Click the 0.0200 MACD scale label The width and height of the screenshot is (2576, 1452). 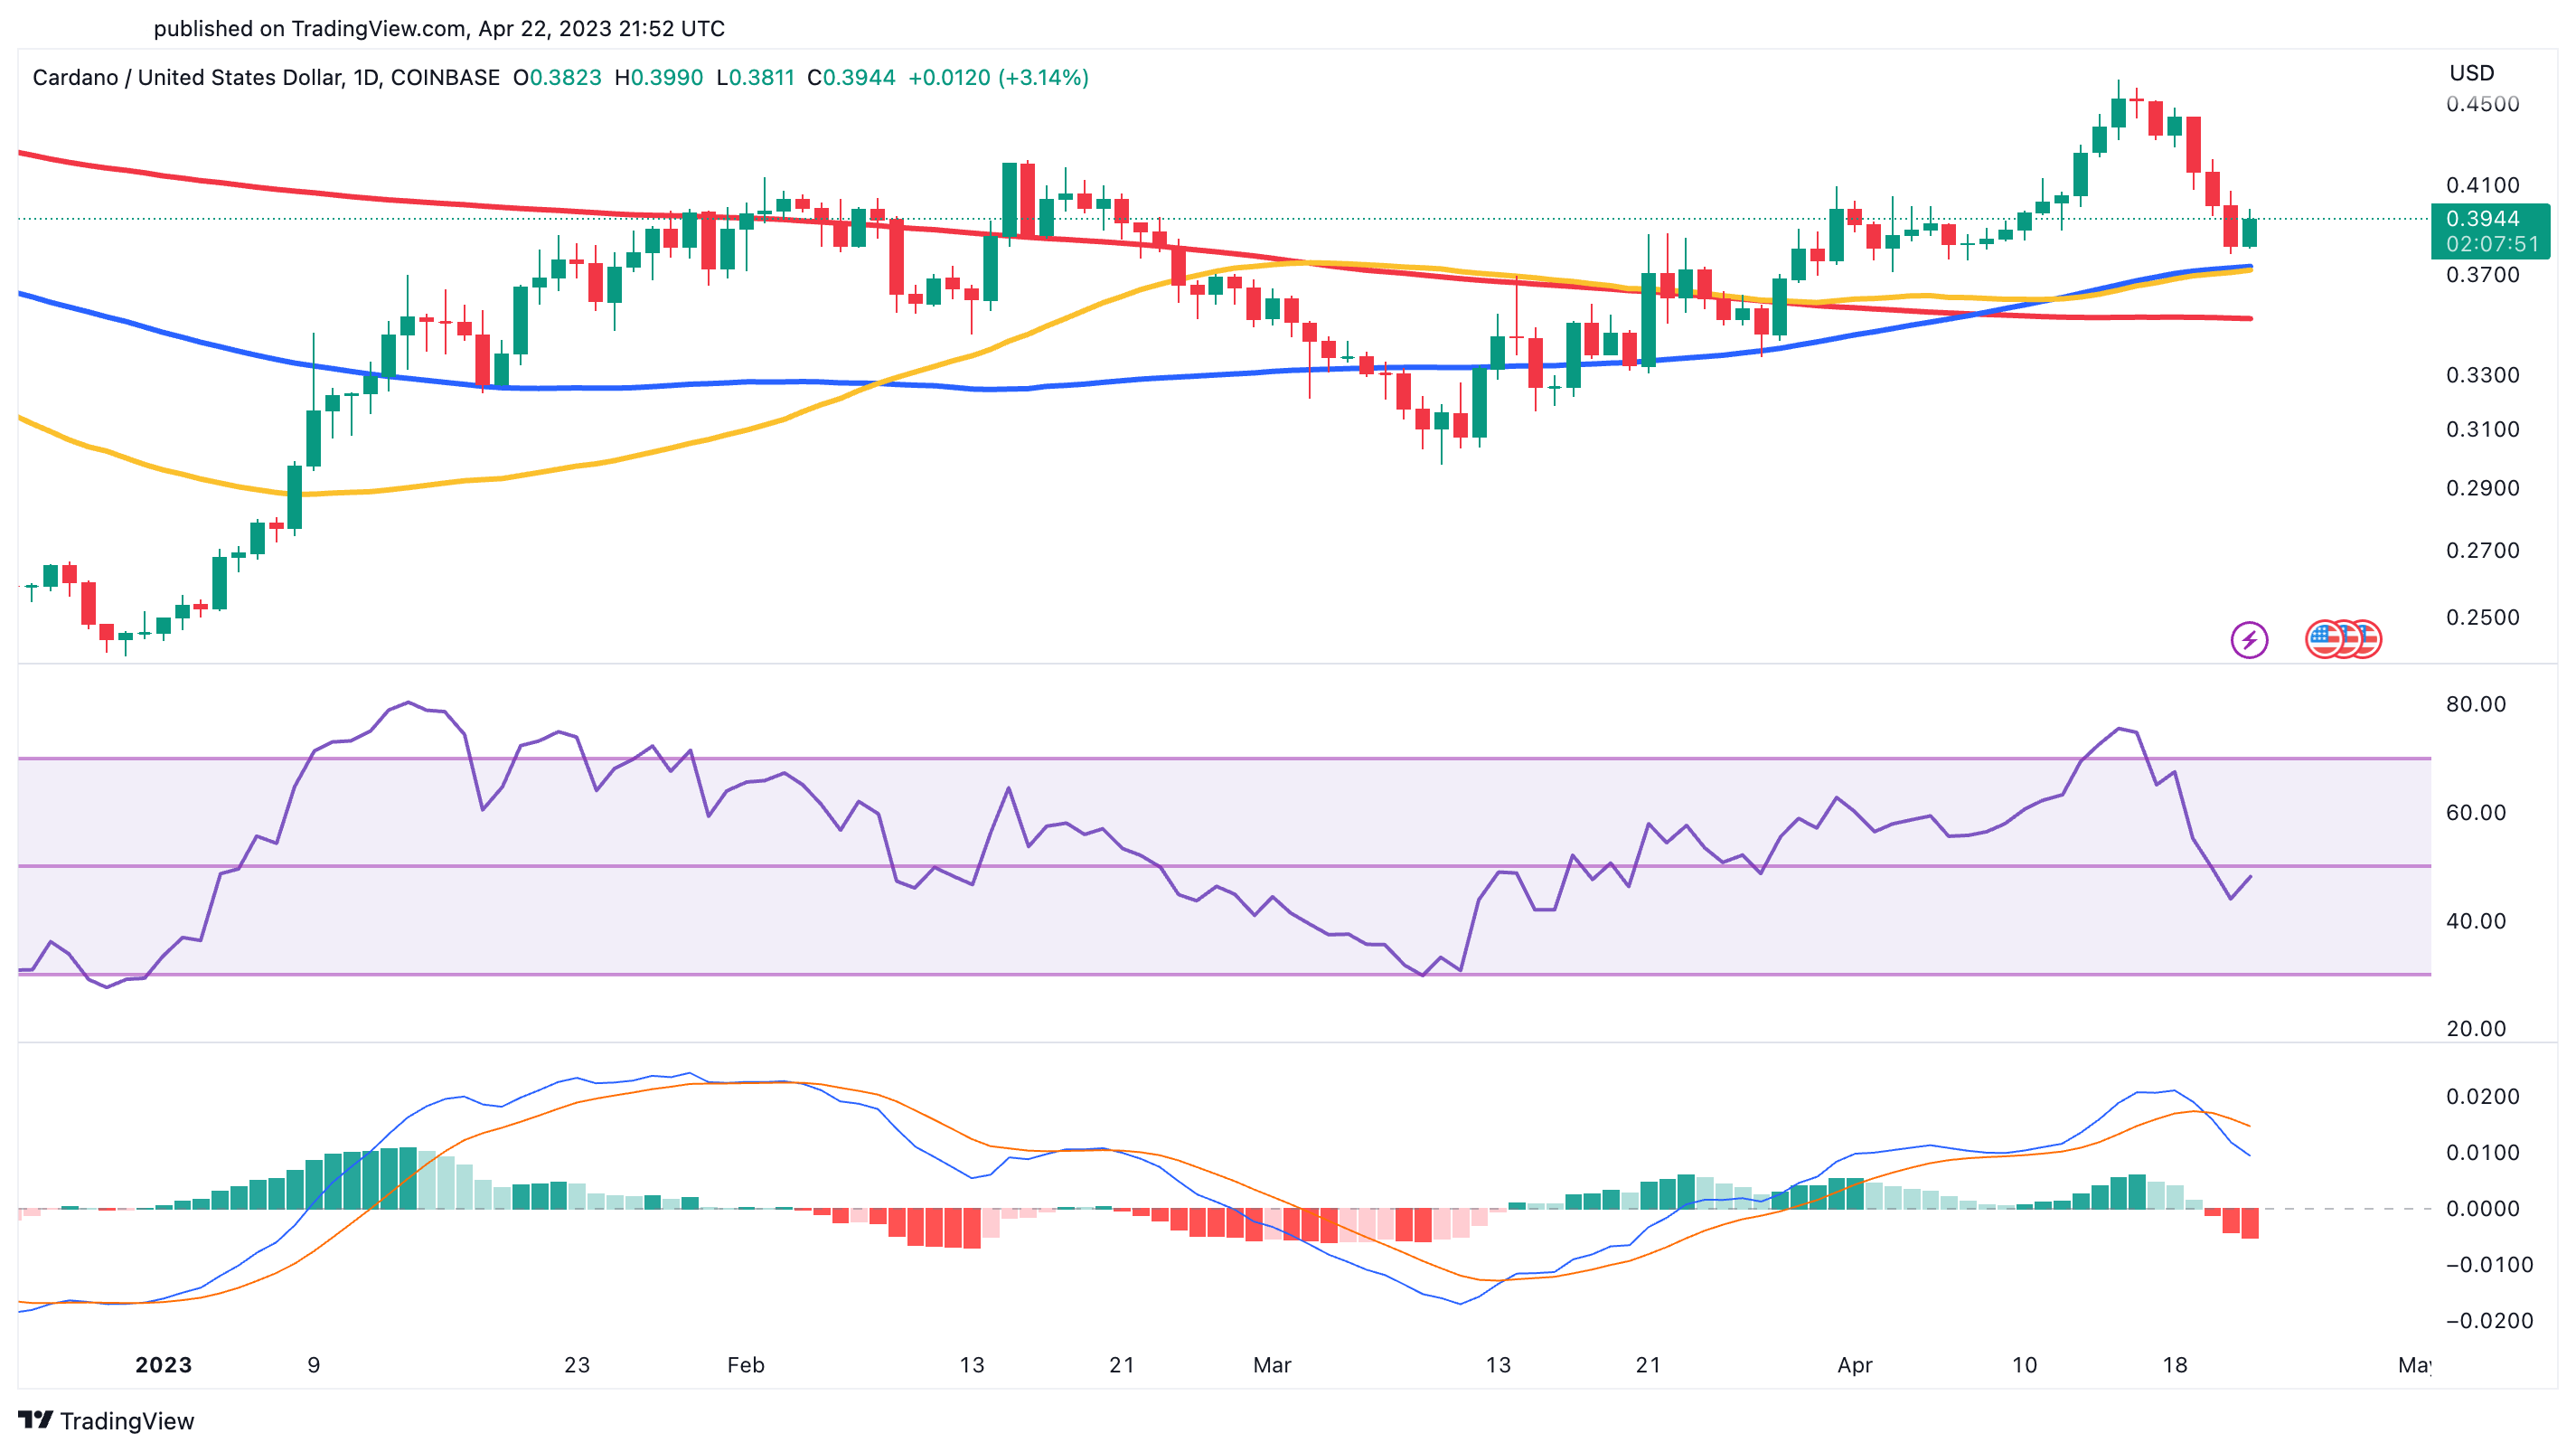pos(2482,1097)
